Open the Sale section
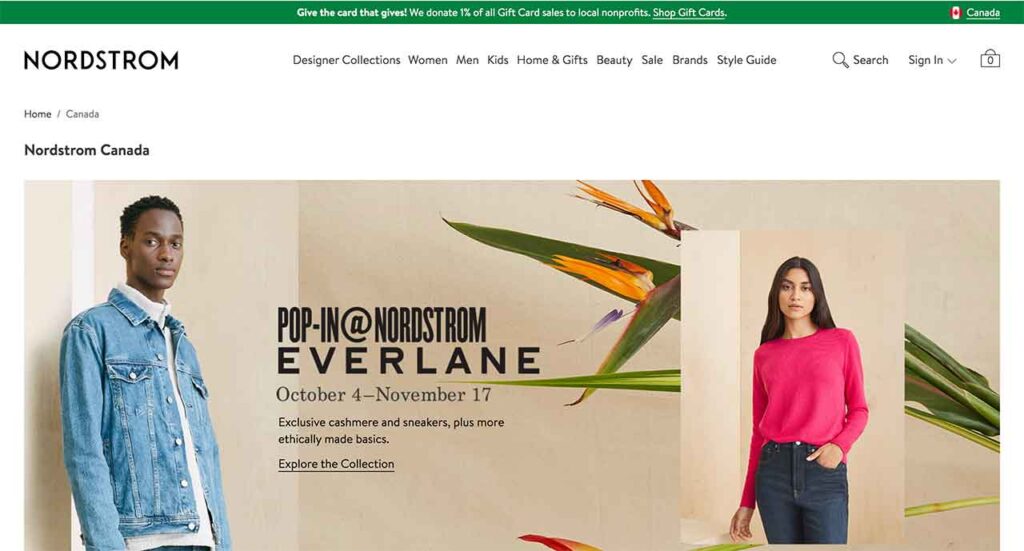 click(x=652, y=60)
